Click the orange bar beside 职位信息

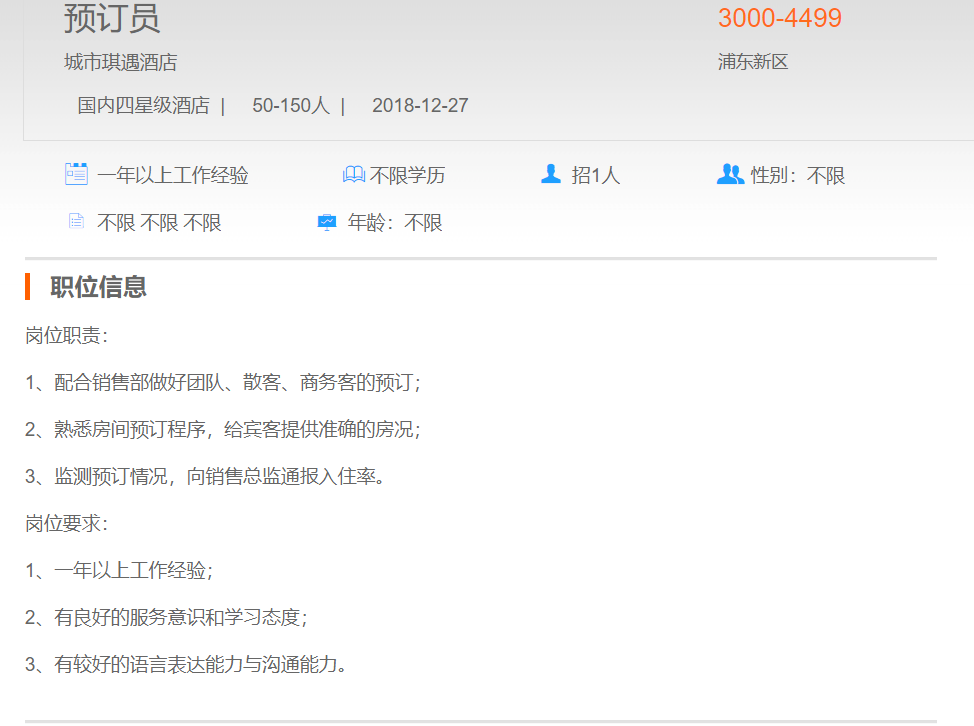click(x=28, y=287)
